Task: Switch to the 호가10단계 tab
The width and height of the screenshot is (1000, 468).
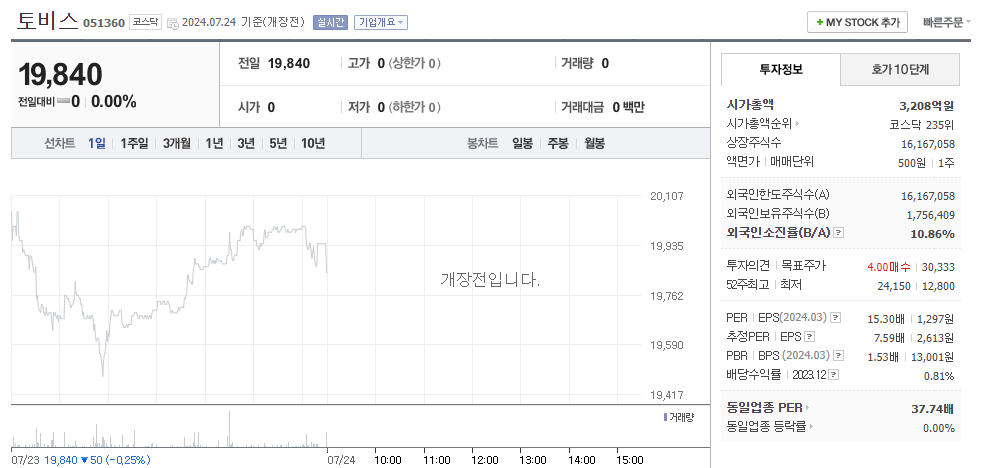Action: [900, 69]
